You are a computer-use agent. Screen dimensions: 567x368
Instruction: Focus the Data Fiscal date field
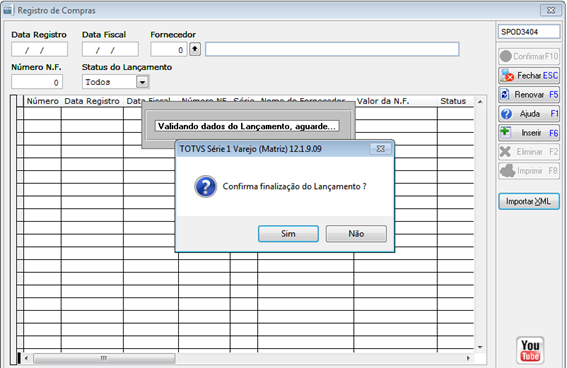(x=110, y=50)
